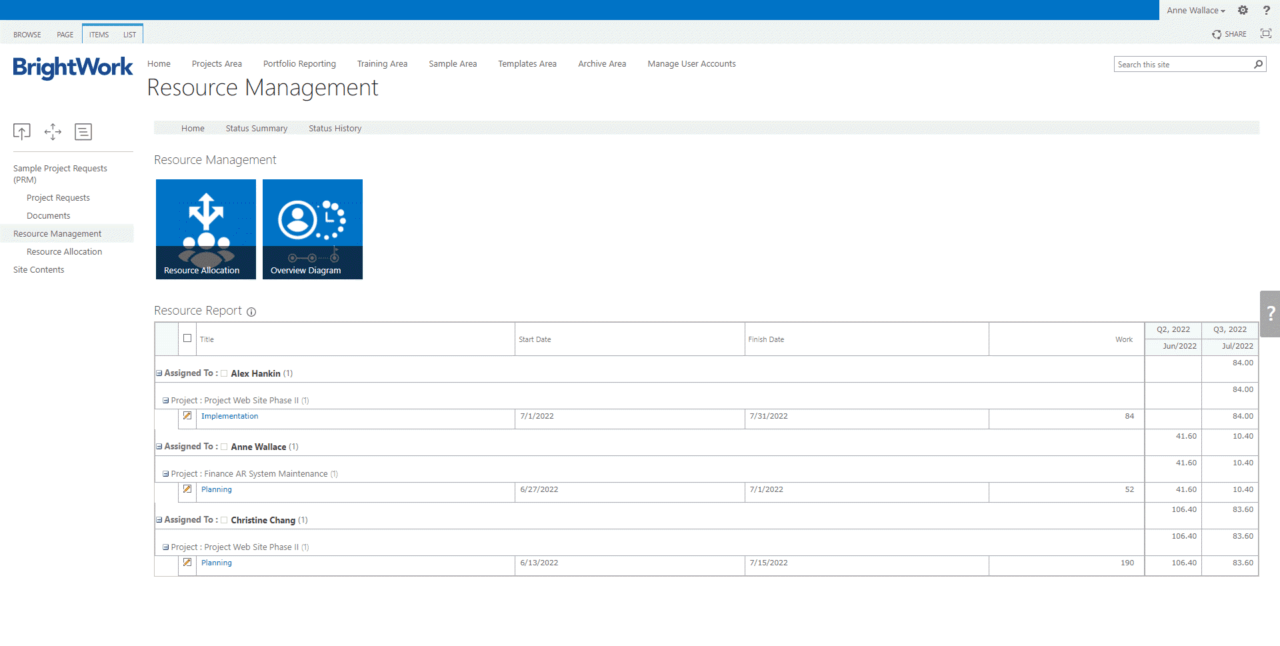Open the Anne Wallace account dropdown
Screen dimensions: 1280x646
point(1197,10)
